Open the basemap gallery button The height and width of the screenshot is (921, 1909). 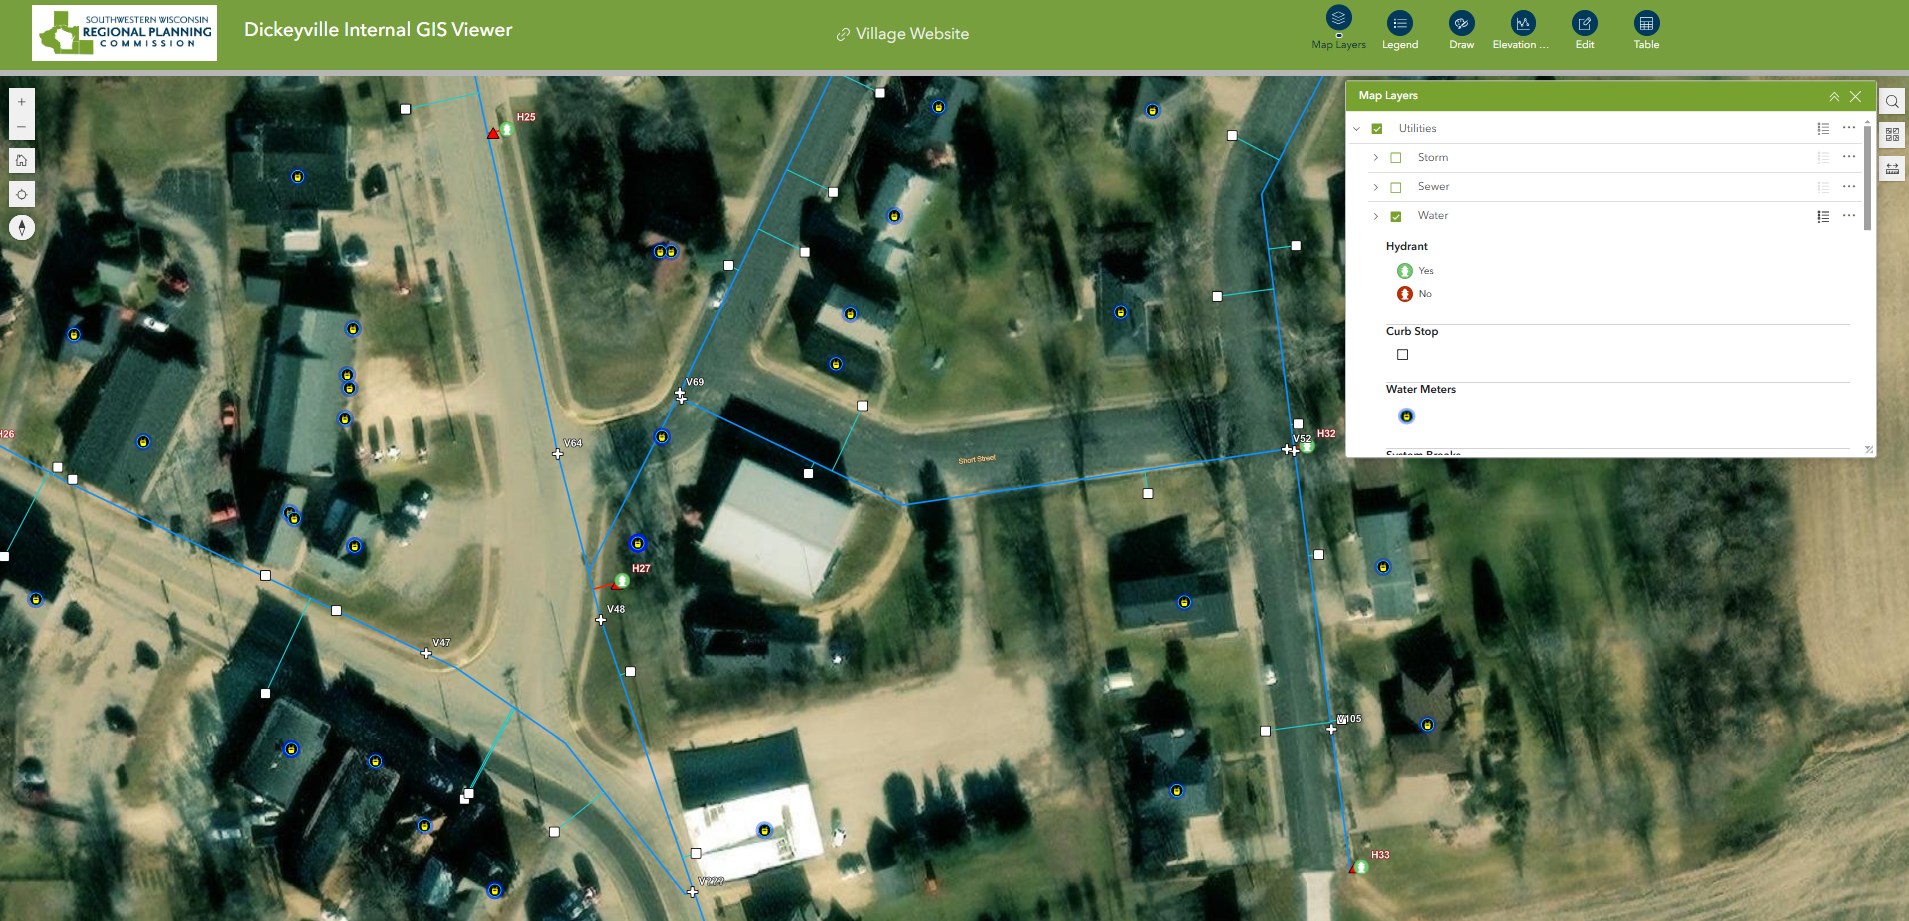(1892, 135)
